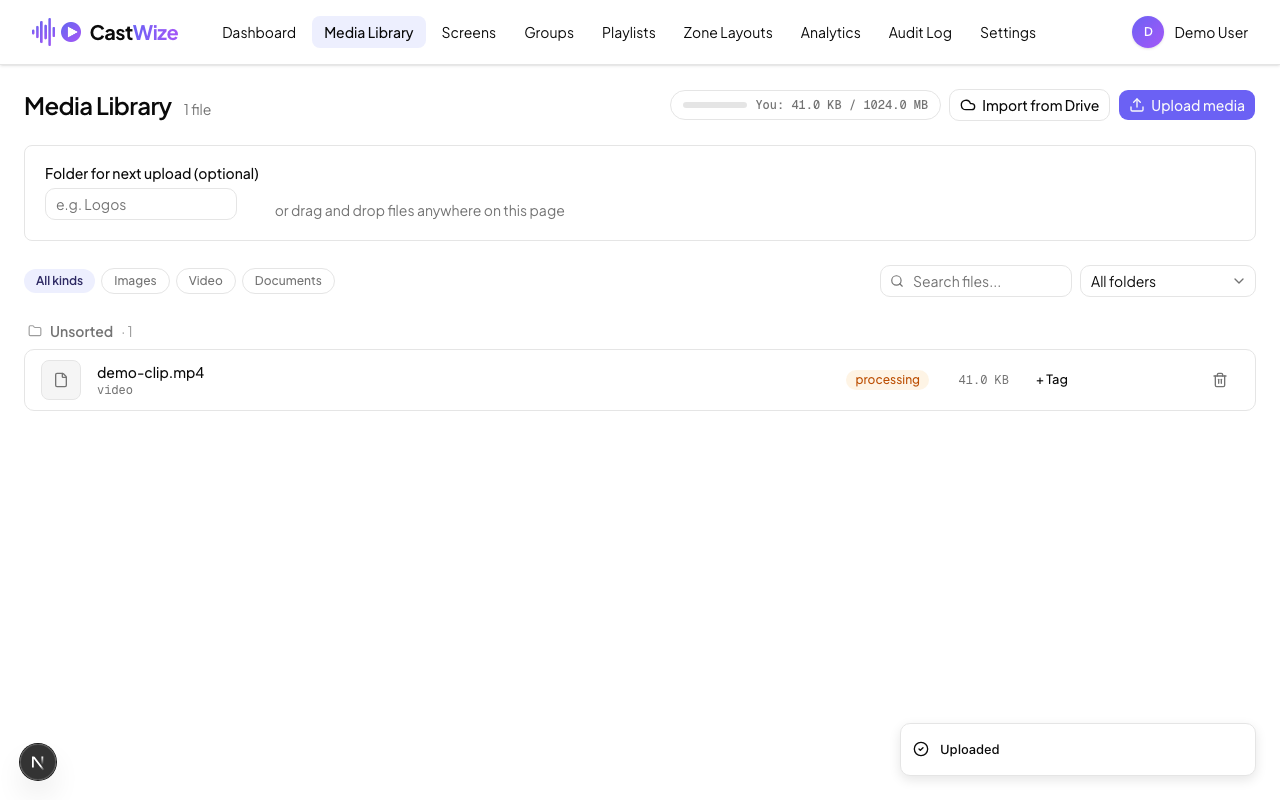
Task: Click the demo-clip.mp4 file type icon
Action: click(61, 380)
